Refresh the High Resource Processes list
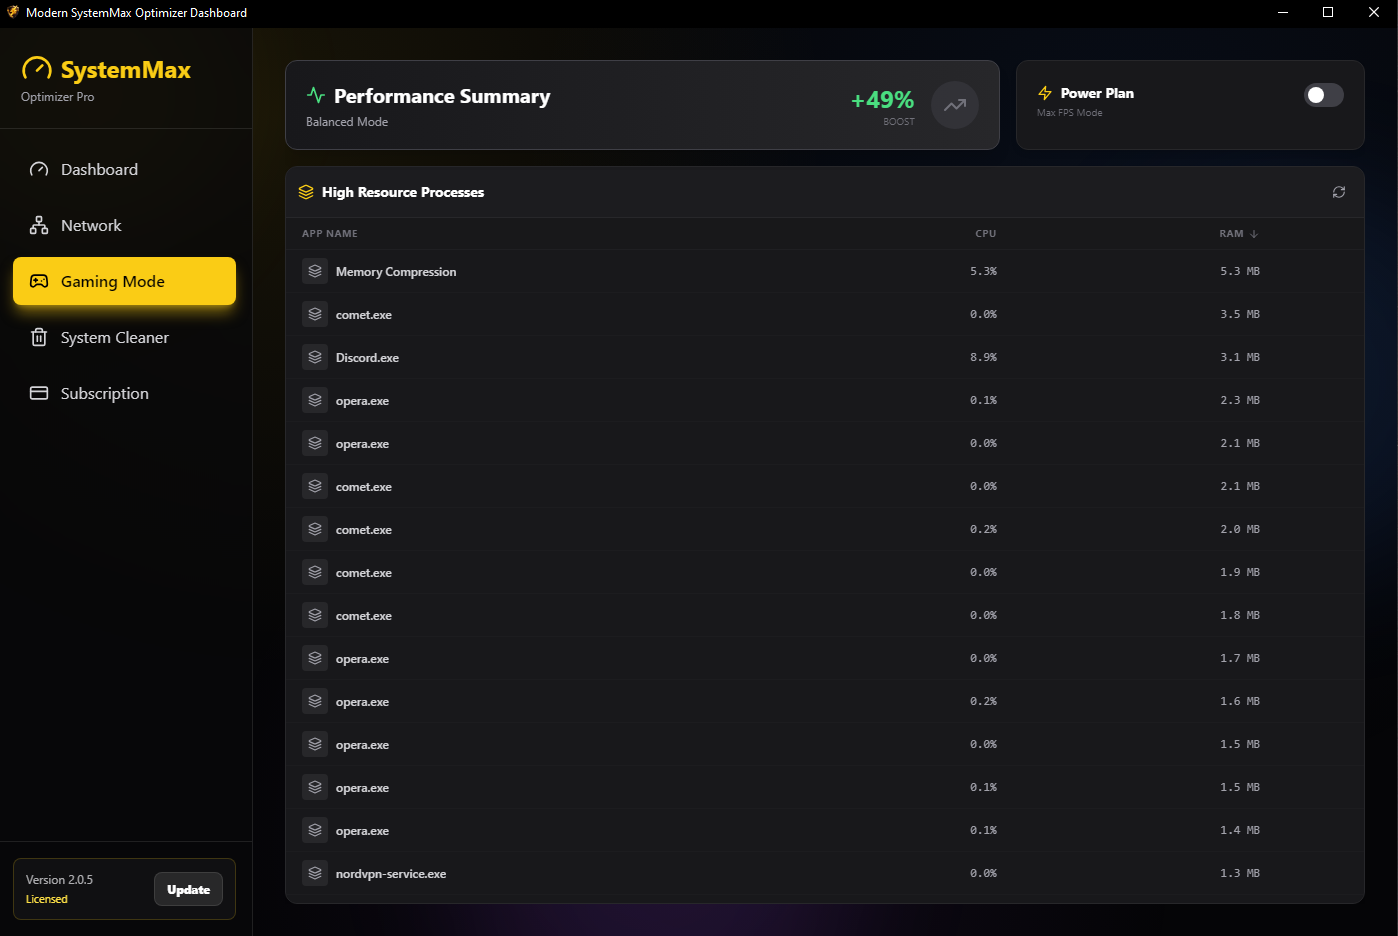Screen dimensions: 1398x936 [x=1339, y=192]
